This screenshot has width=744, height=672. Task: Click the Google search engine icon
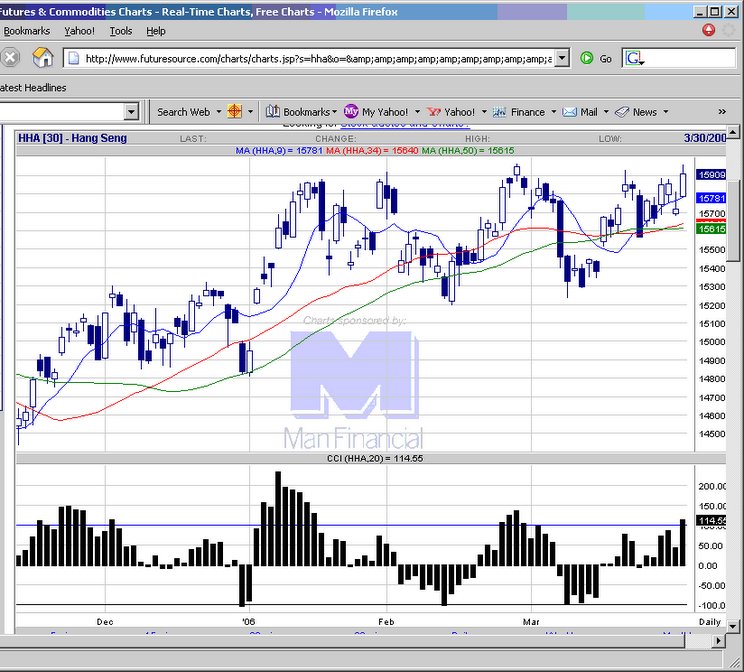634,58
